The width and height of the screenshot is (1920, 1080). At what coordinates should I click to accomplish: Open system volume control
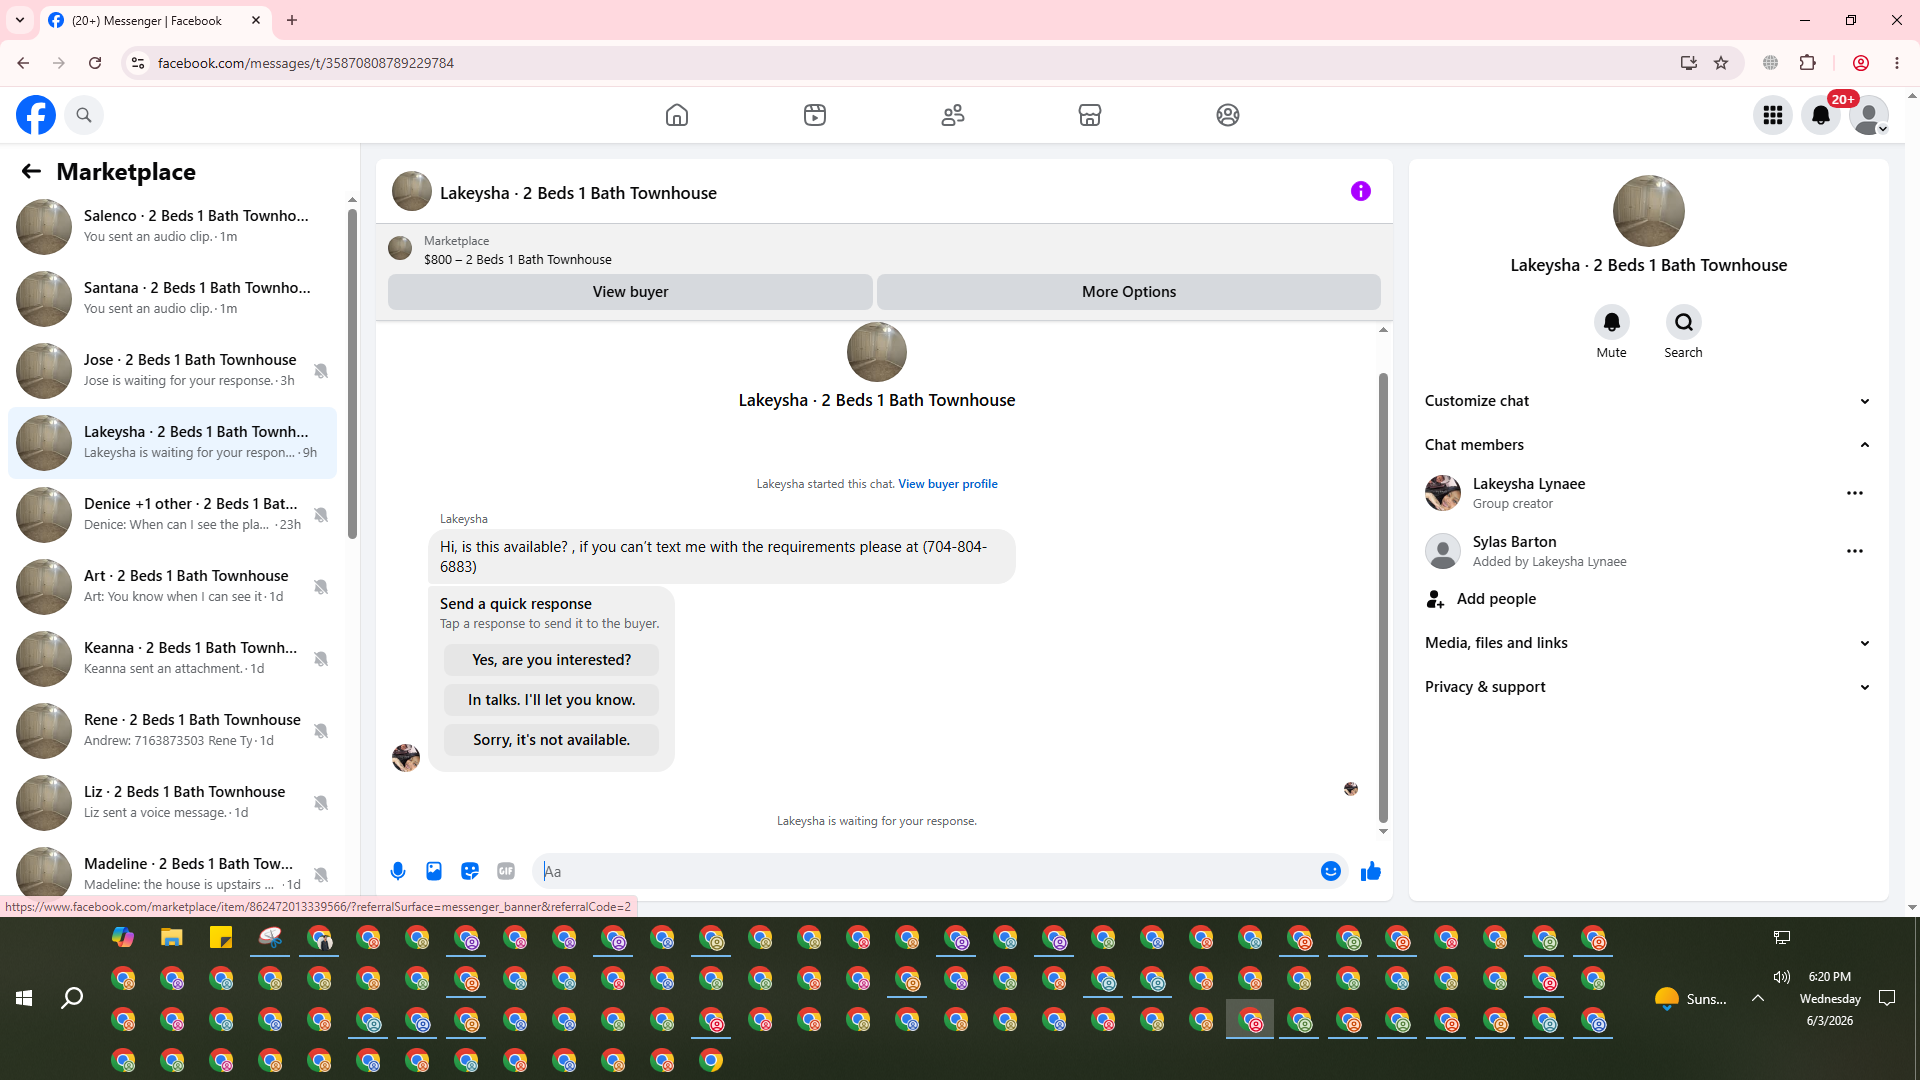pos(1781,977)
